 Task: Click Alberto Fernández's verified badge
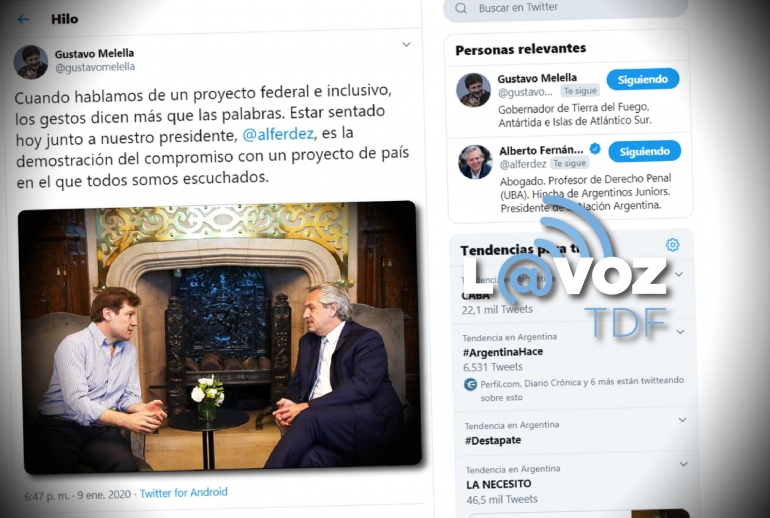(x=595, y=149)
